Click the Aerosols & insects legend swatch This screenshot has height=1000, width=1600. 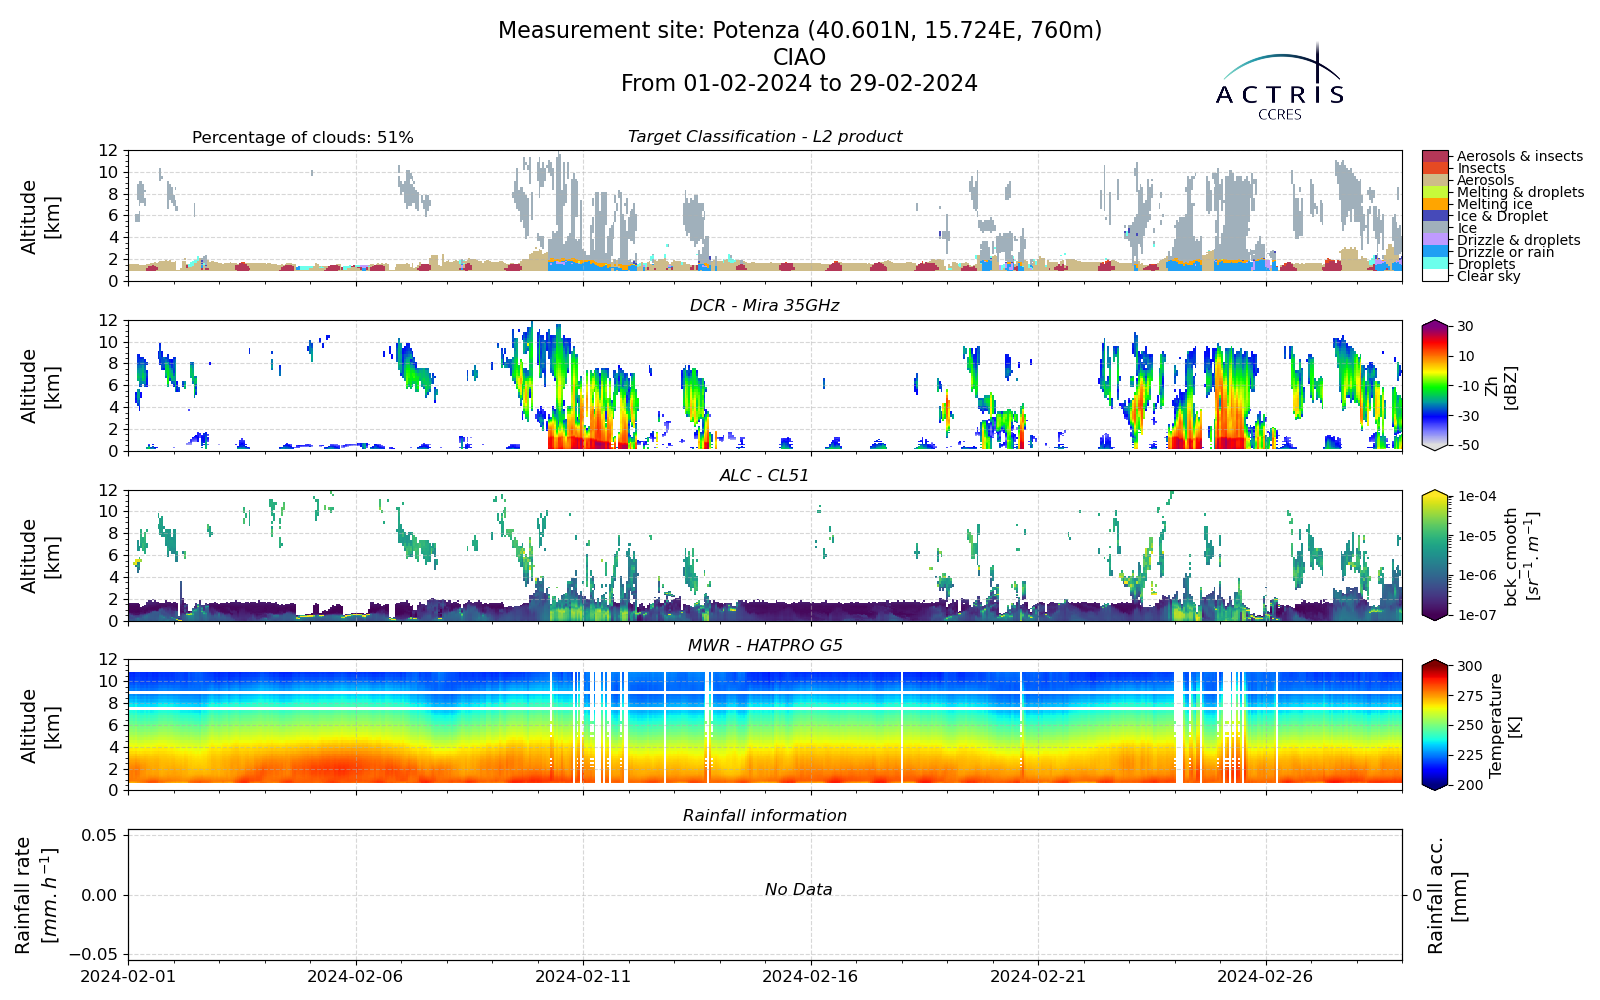1435,156
